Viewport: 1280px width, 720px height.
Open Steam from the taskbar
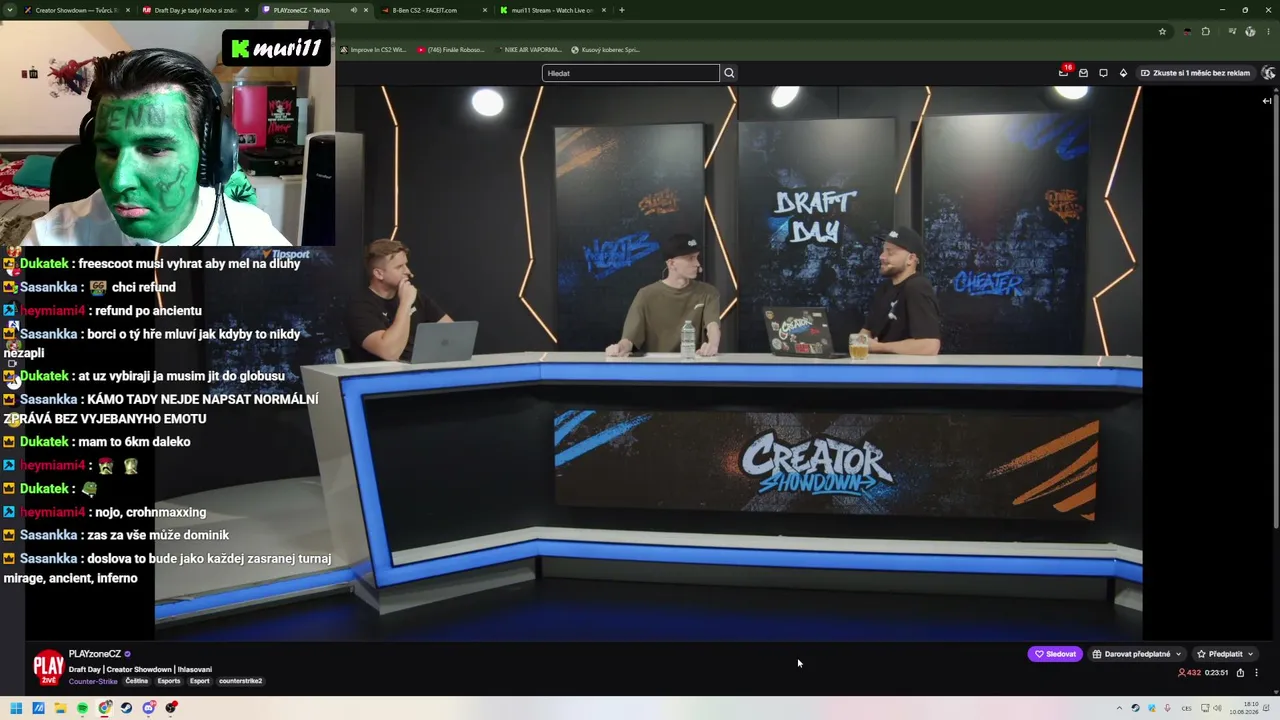(126, 708)
